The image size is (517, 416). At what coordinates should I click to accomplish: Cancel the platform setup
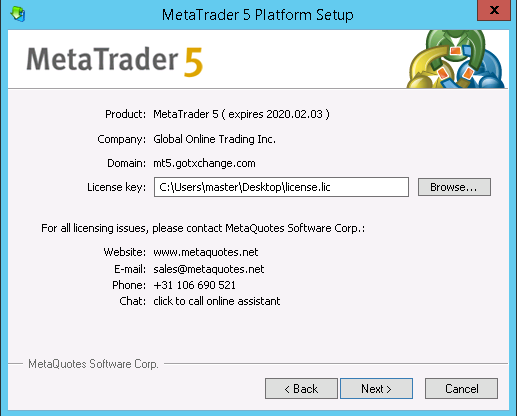461,389
